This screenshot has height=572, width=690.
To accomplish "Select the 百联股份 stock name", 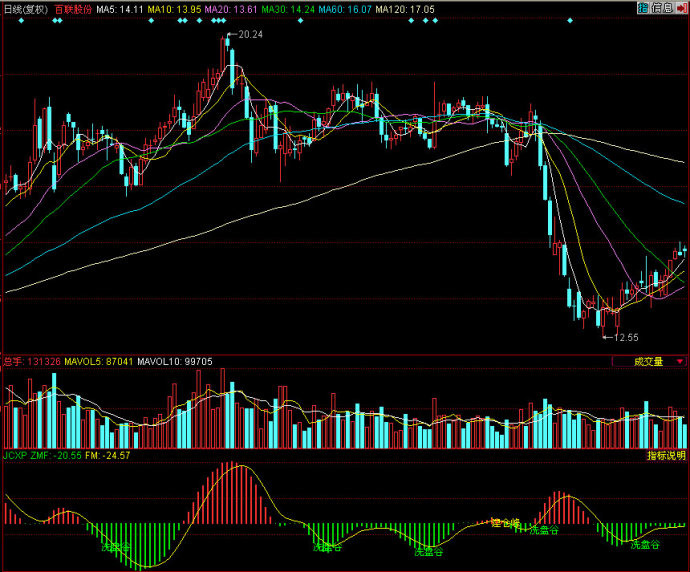I will [73, 9].
